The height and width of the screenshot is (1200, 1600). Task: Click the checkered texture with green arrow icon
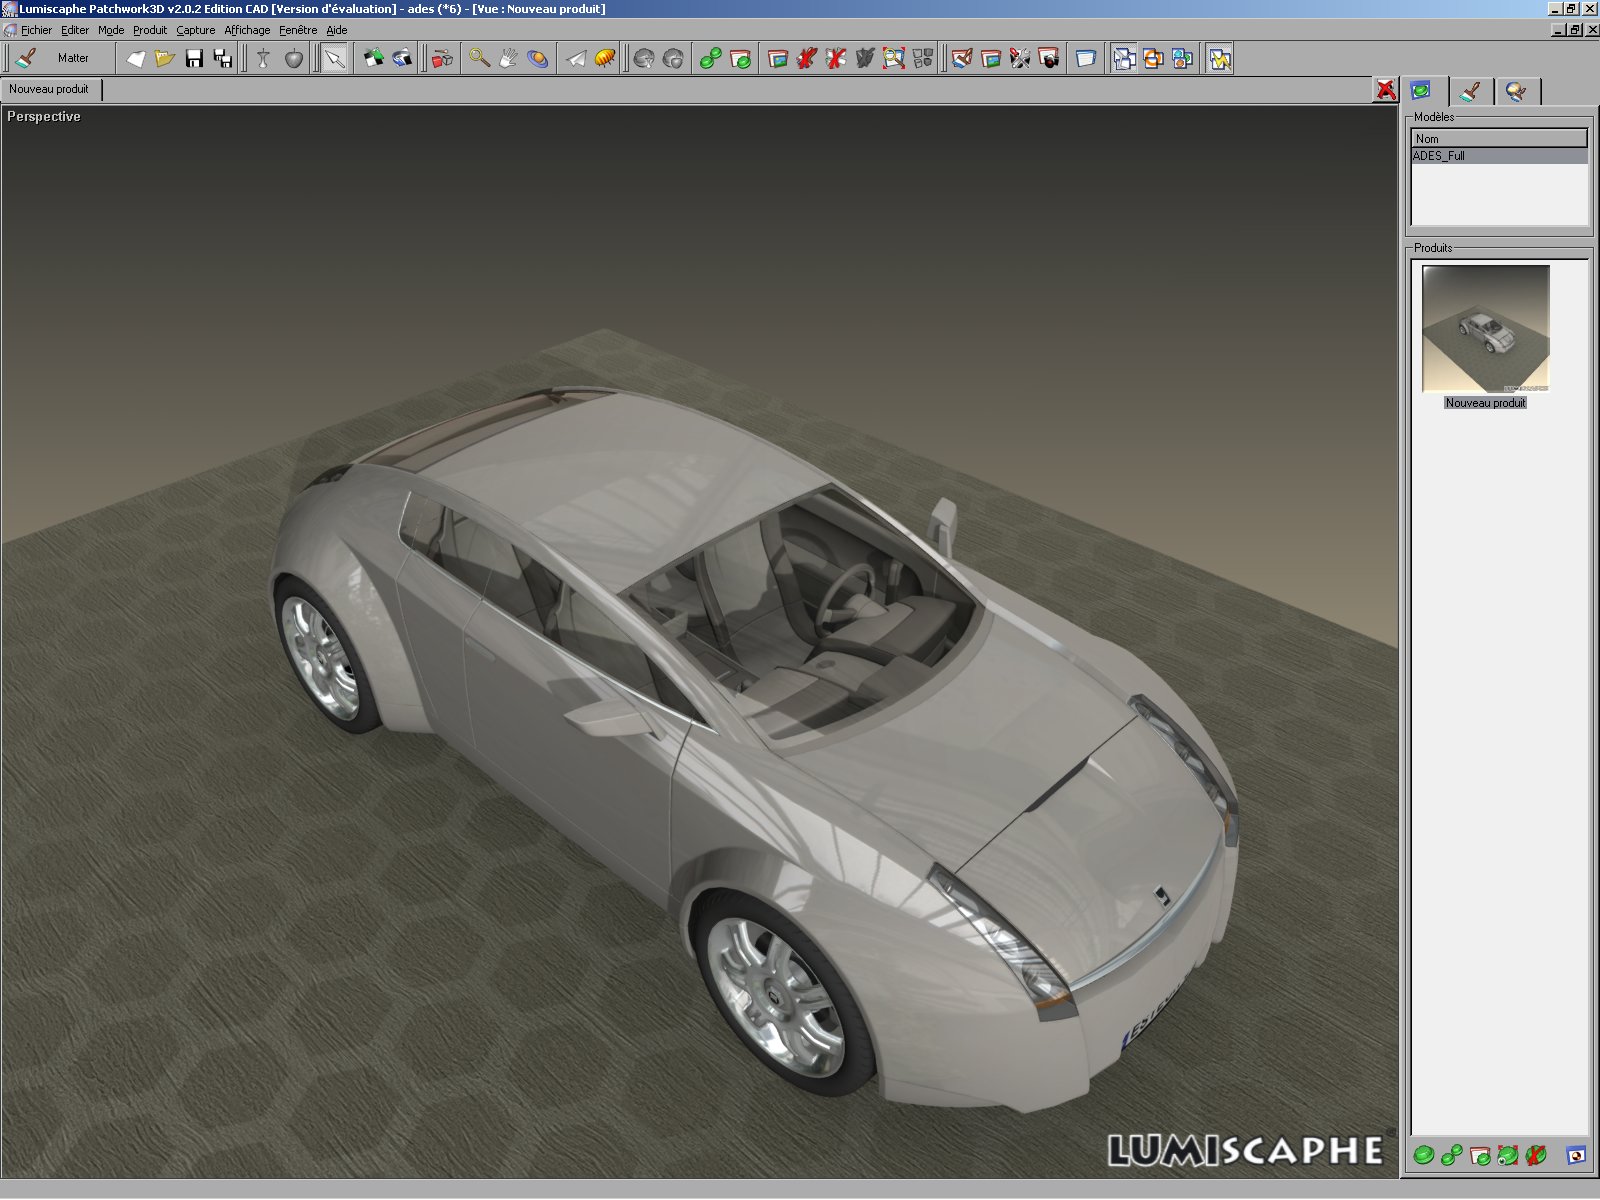374,58
